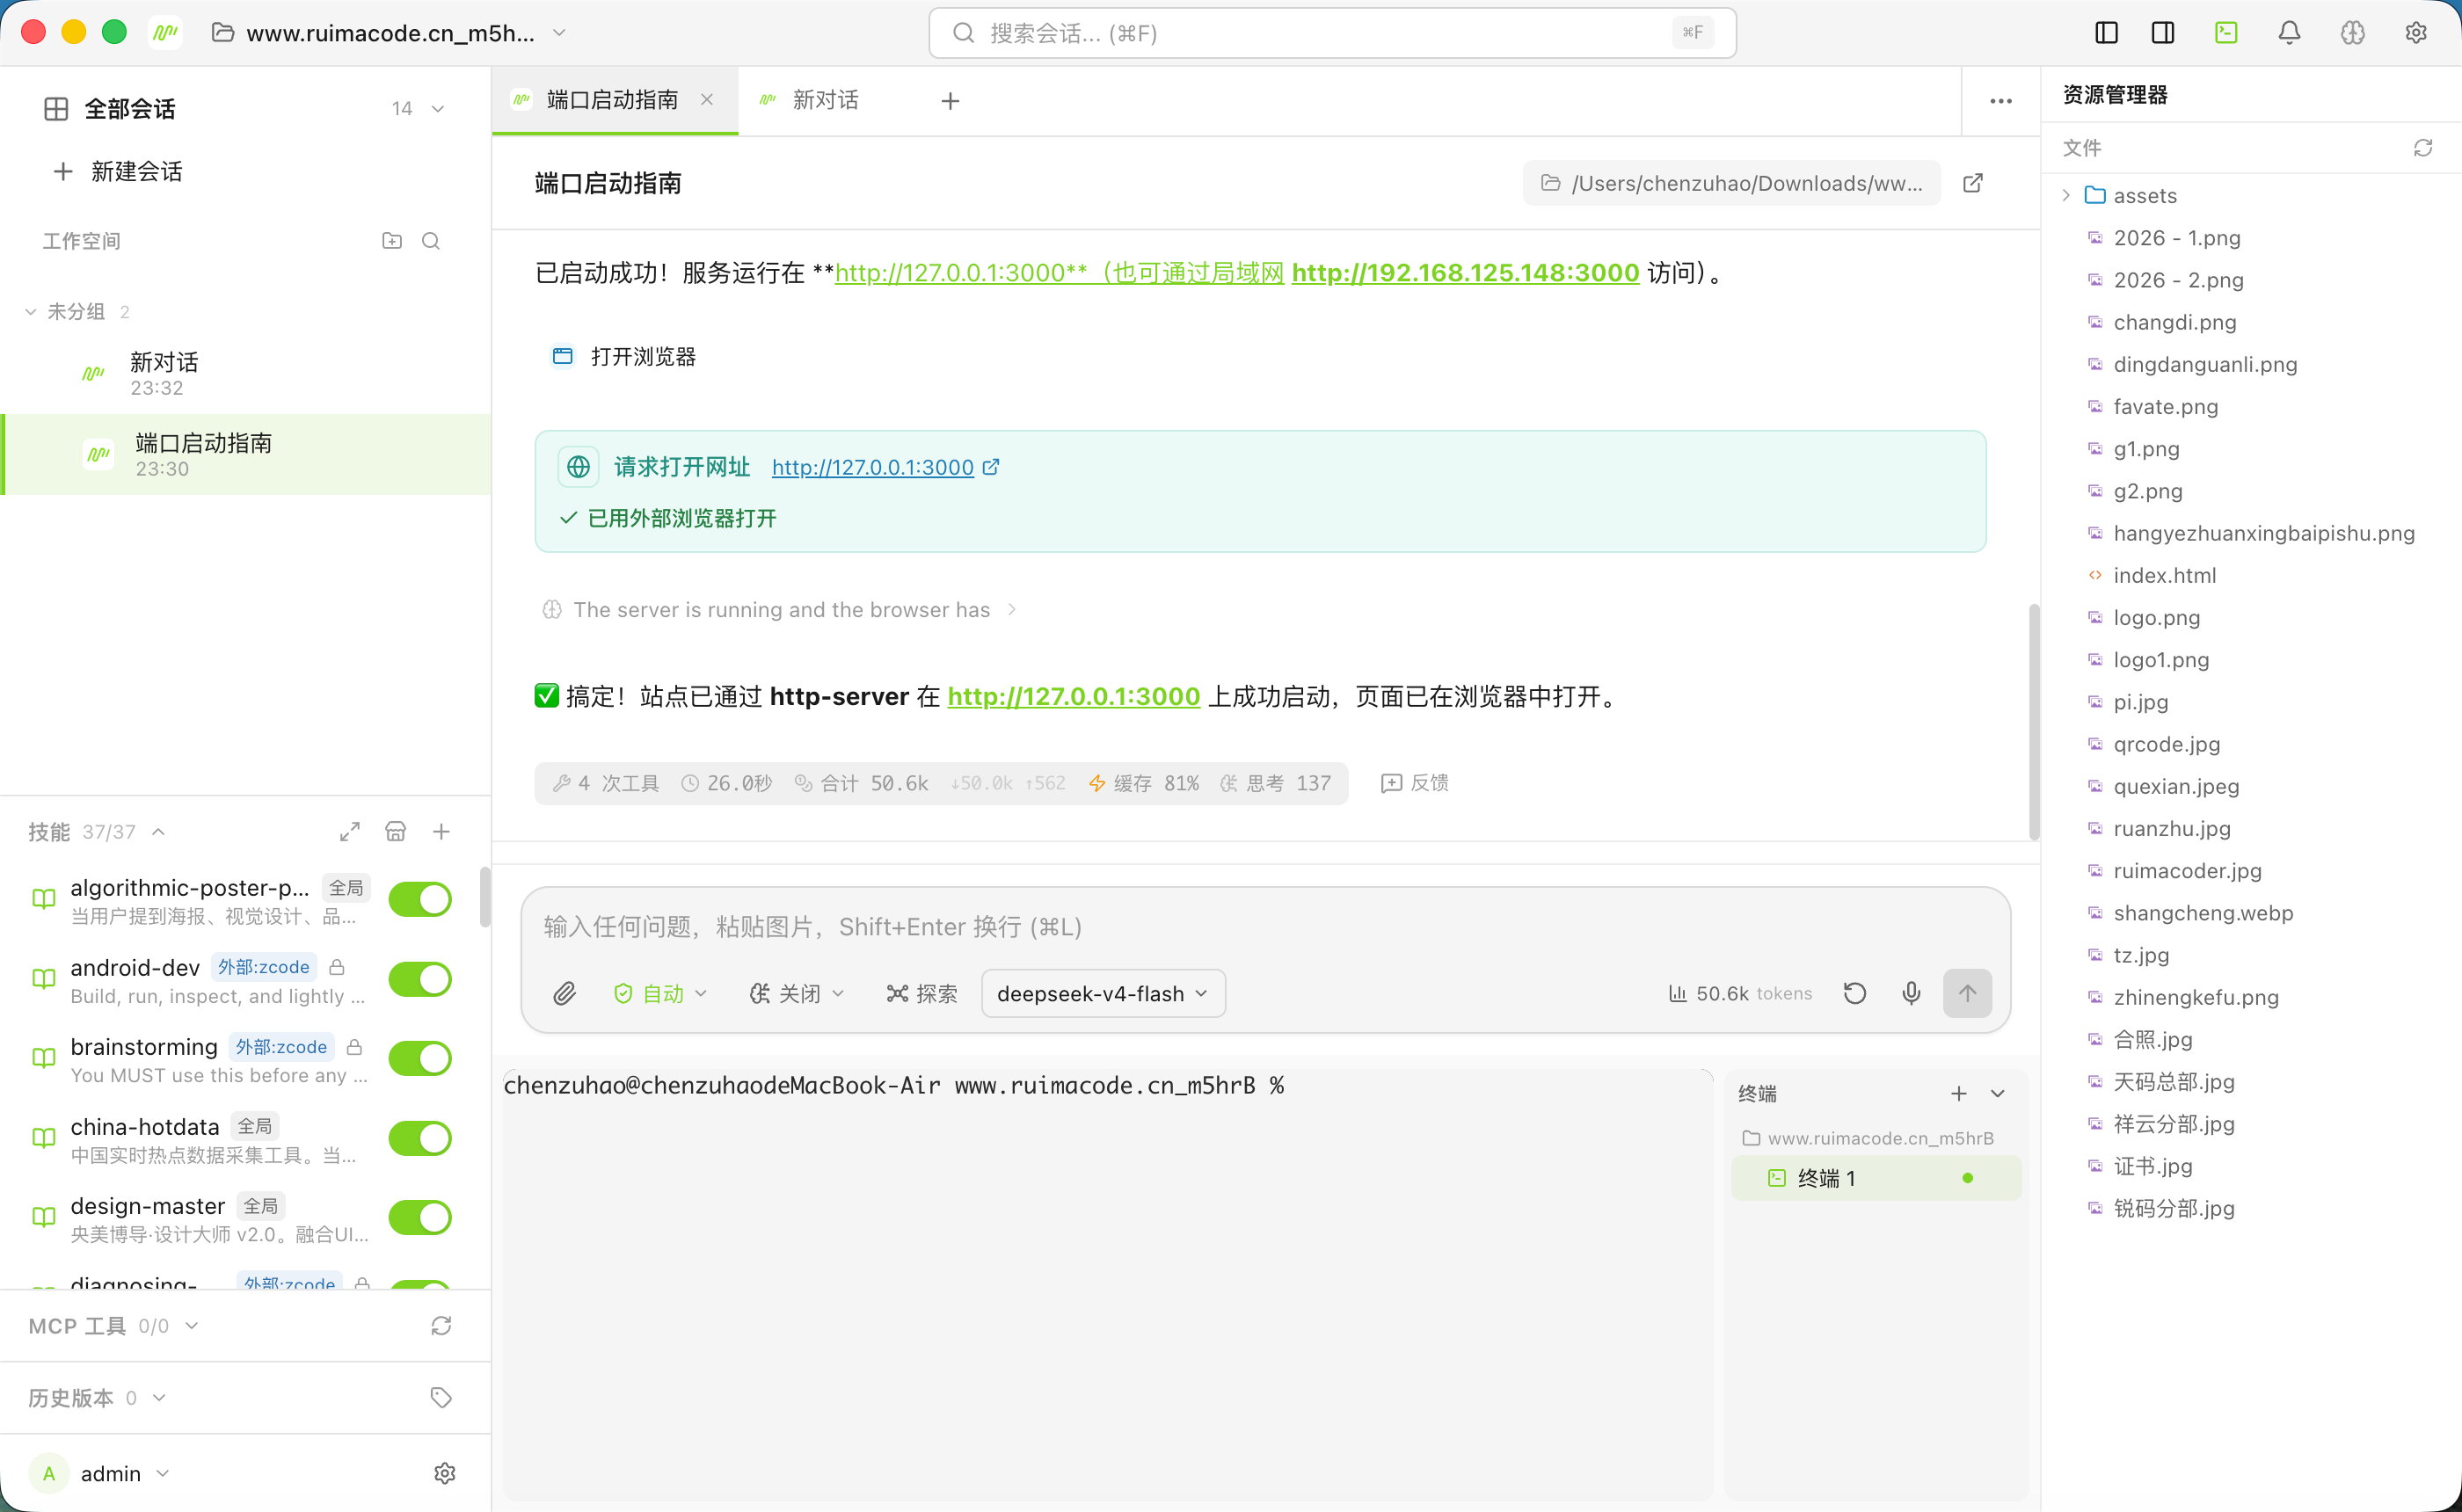
Task: Expand the assets folder
Action: click(2066, 195)
